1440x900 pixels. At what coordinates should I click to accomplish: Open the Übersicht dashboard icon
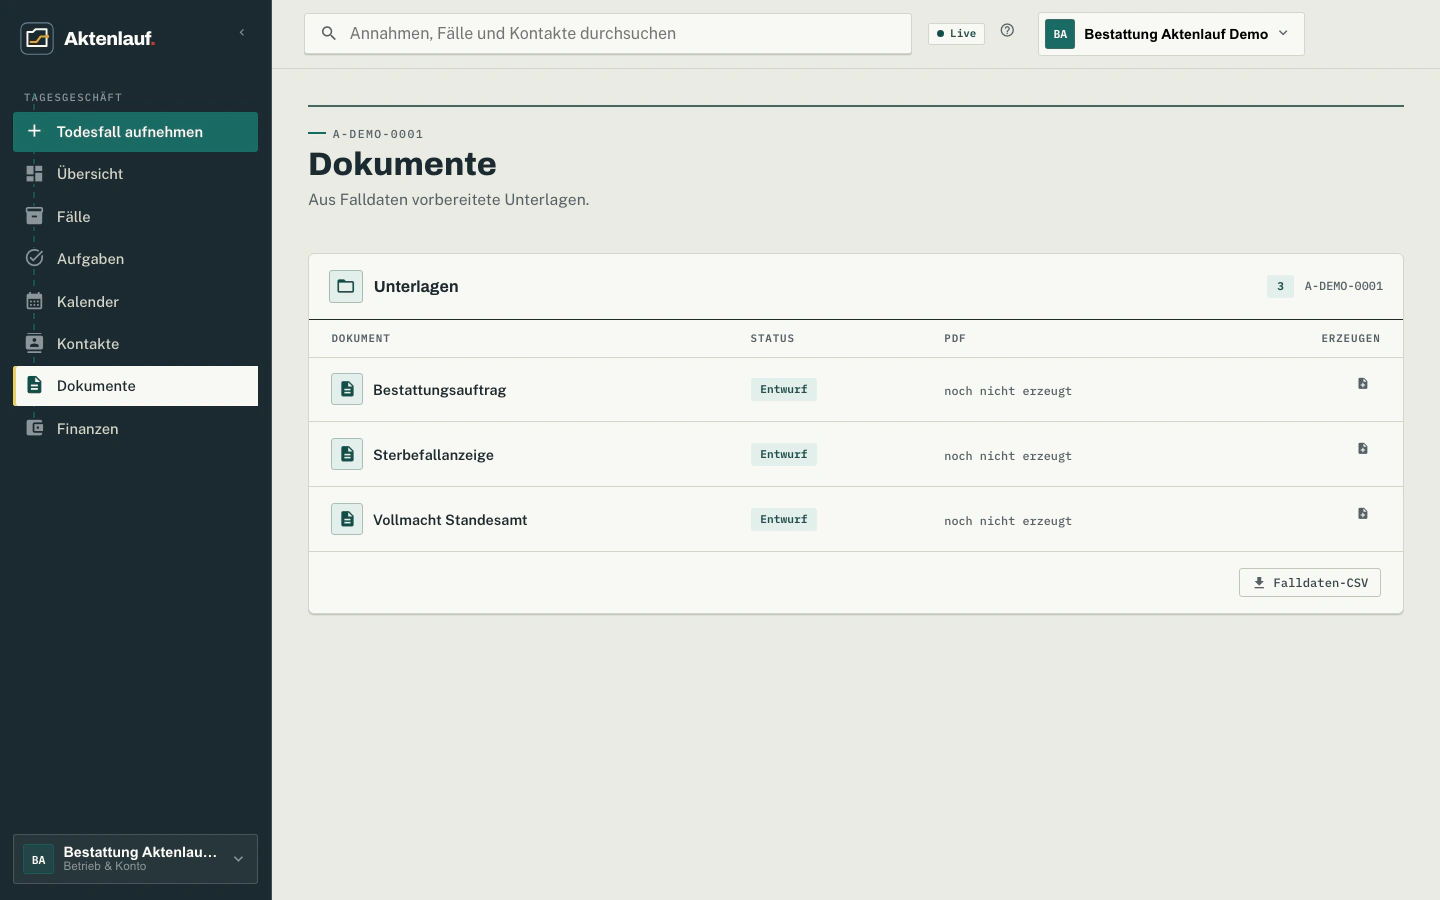click(x=34, y=173)
